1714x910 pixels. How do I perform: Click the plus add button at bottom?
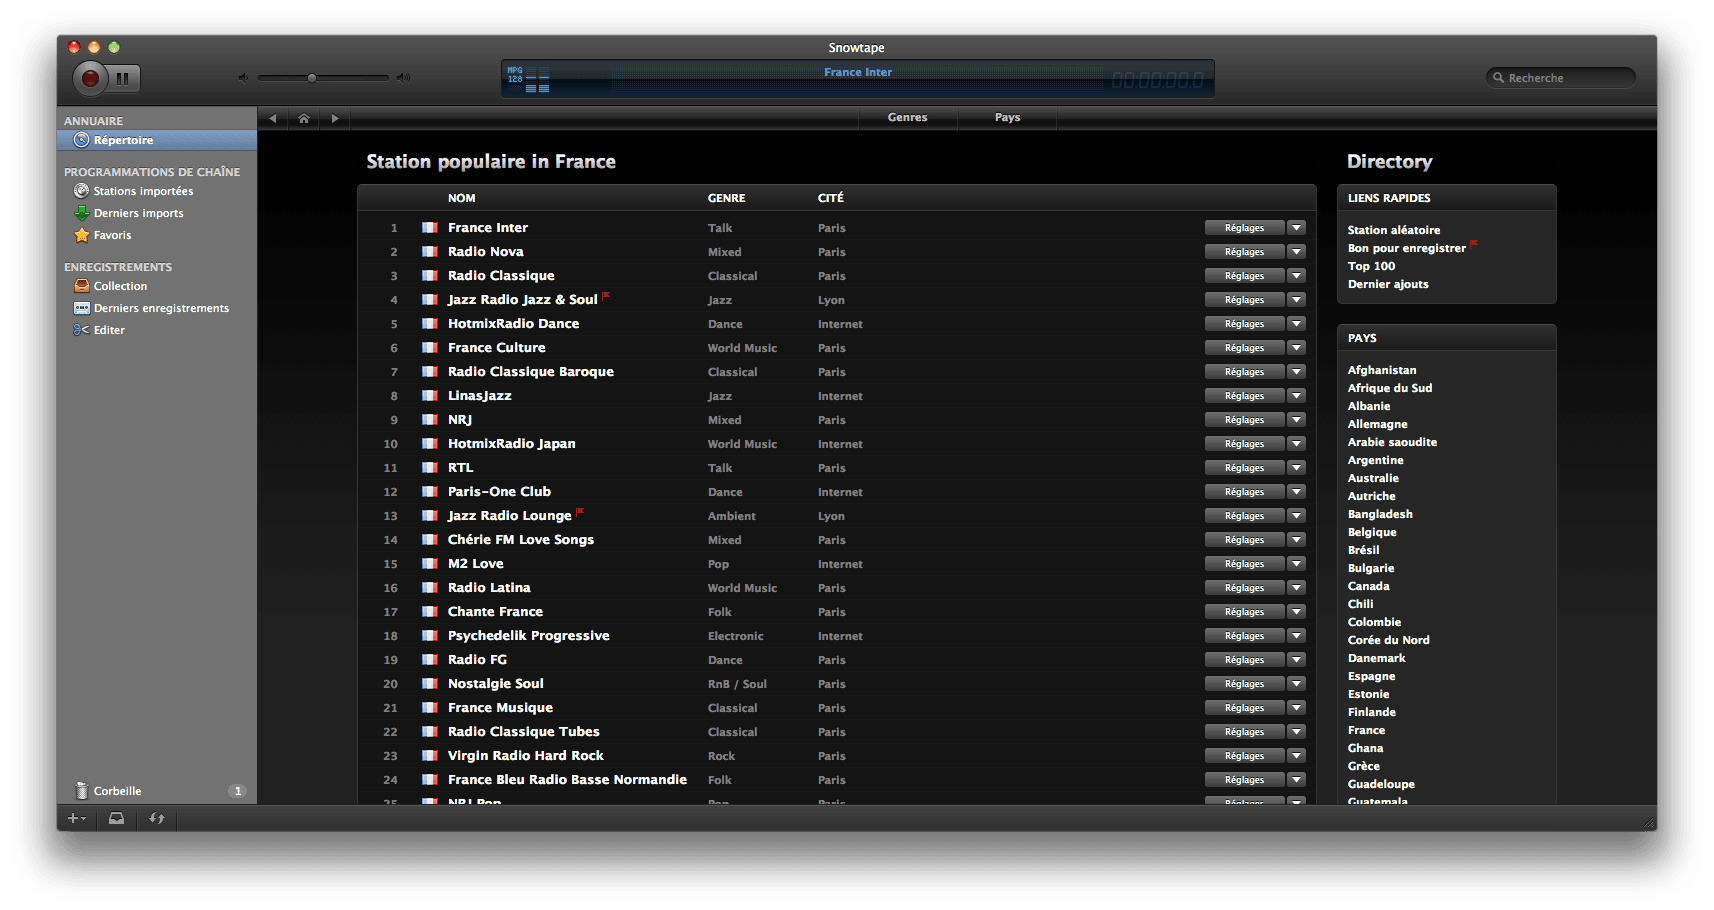pyautogui.click(x=76, y=818)
